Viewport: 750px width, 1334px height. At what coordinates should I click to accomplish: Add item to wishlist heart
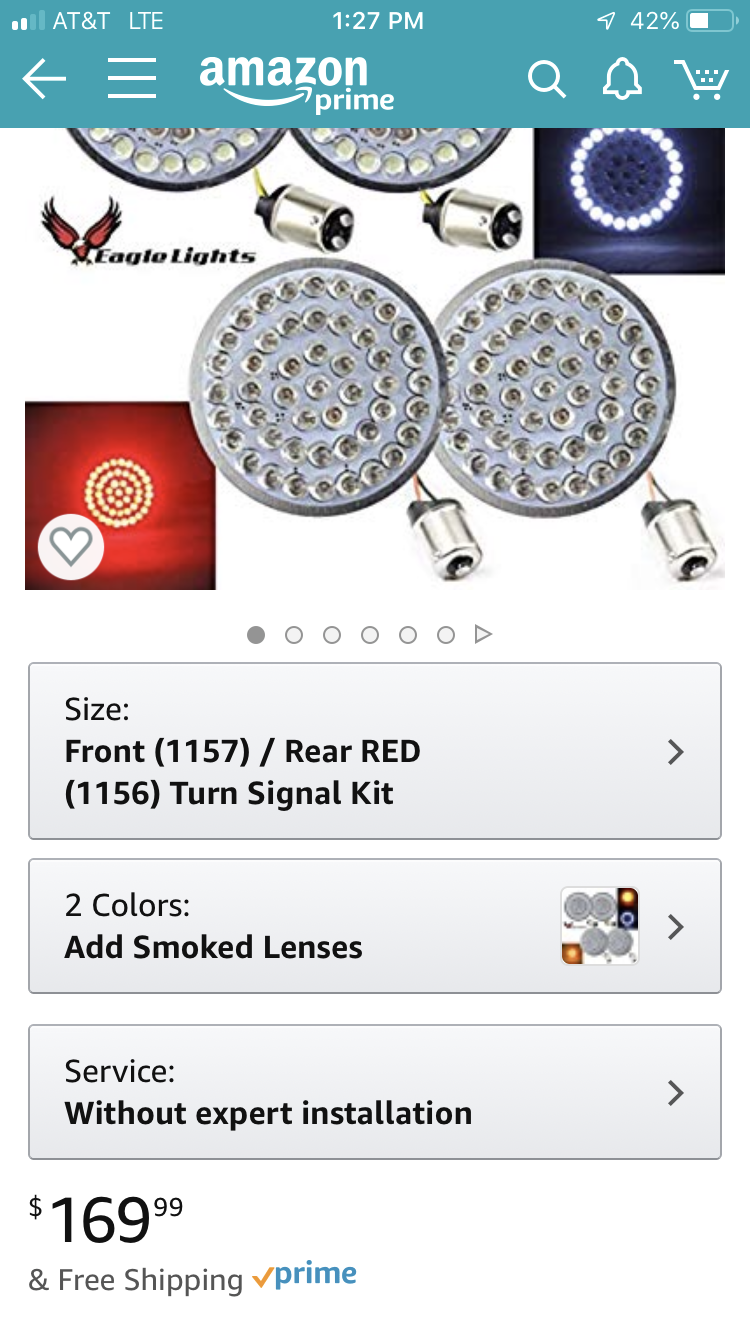click(x=71, y=547)
